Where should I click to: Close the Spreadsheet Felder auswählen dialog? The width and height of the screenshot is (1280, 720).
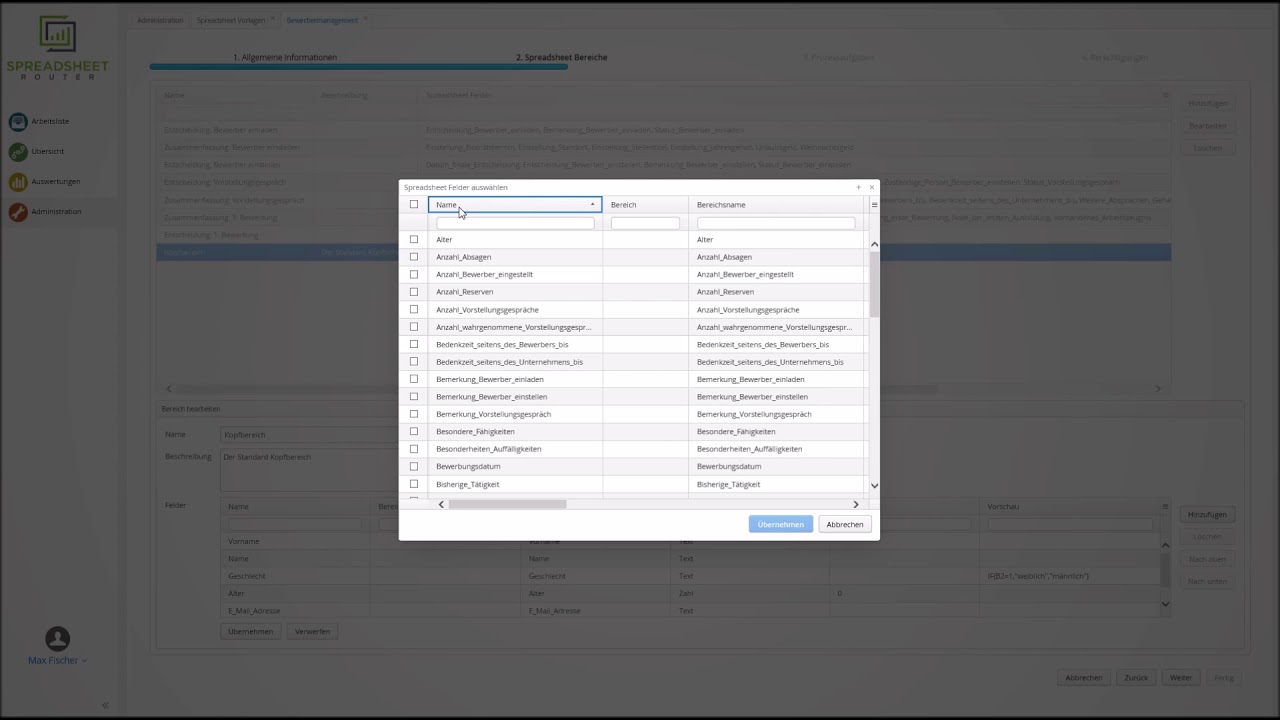(871, 187)
